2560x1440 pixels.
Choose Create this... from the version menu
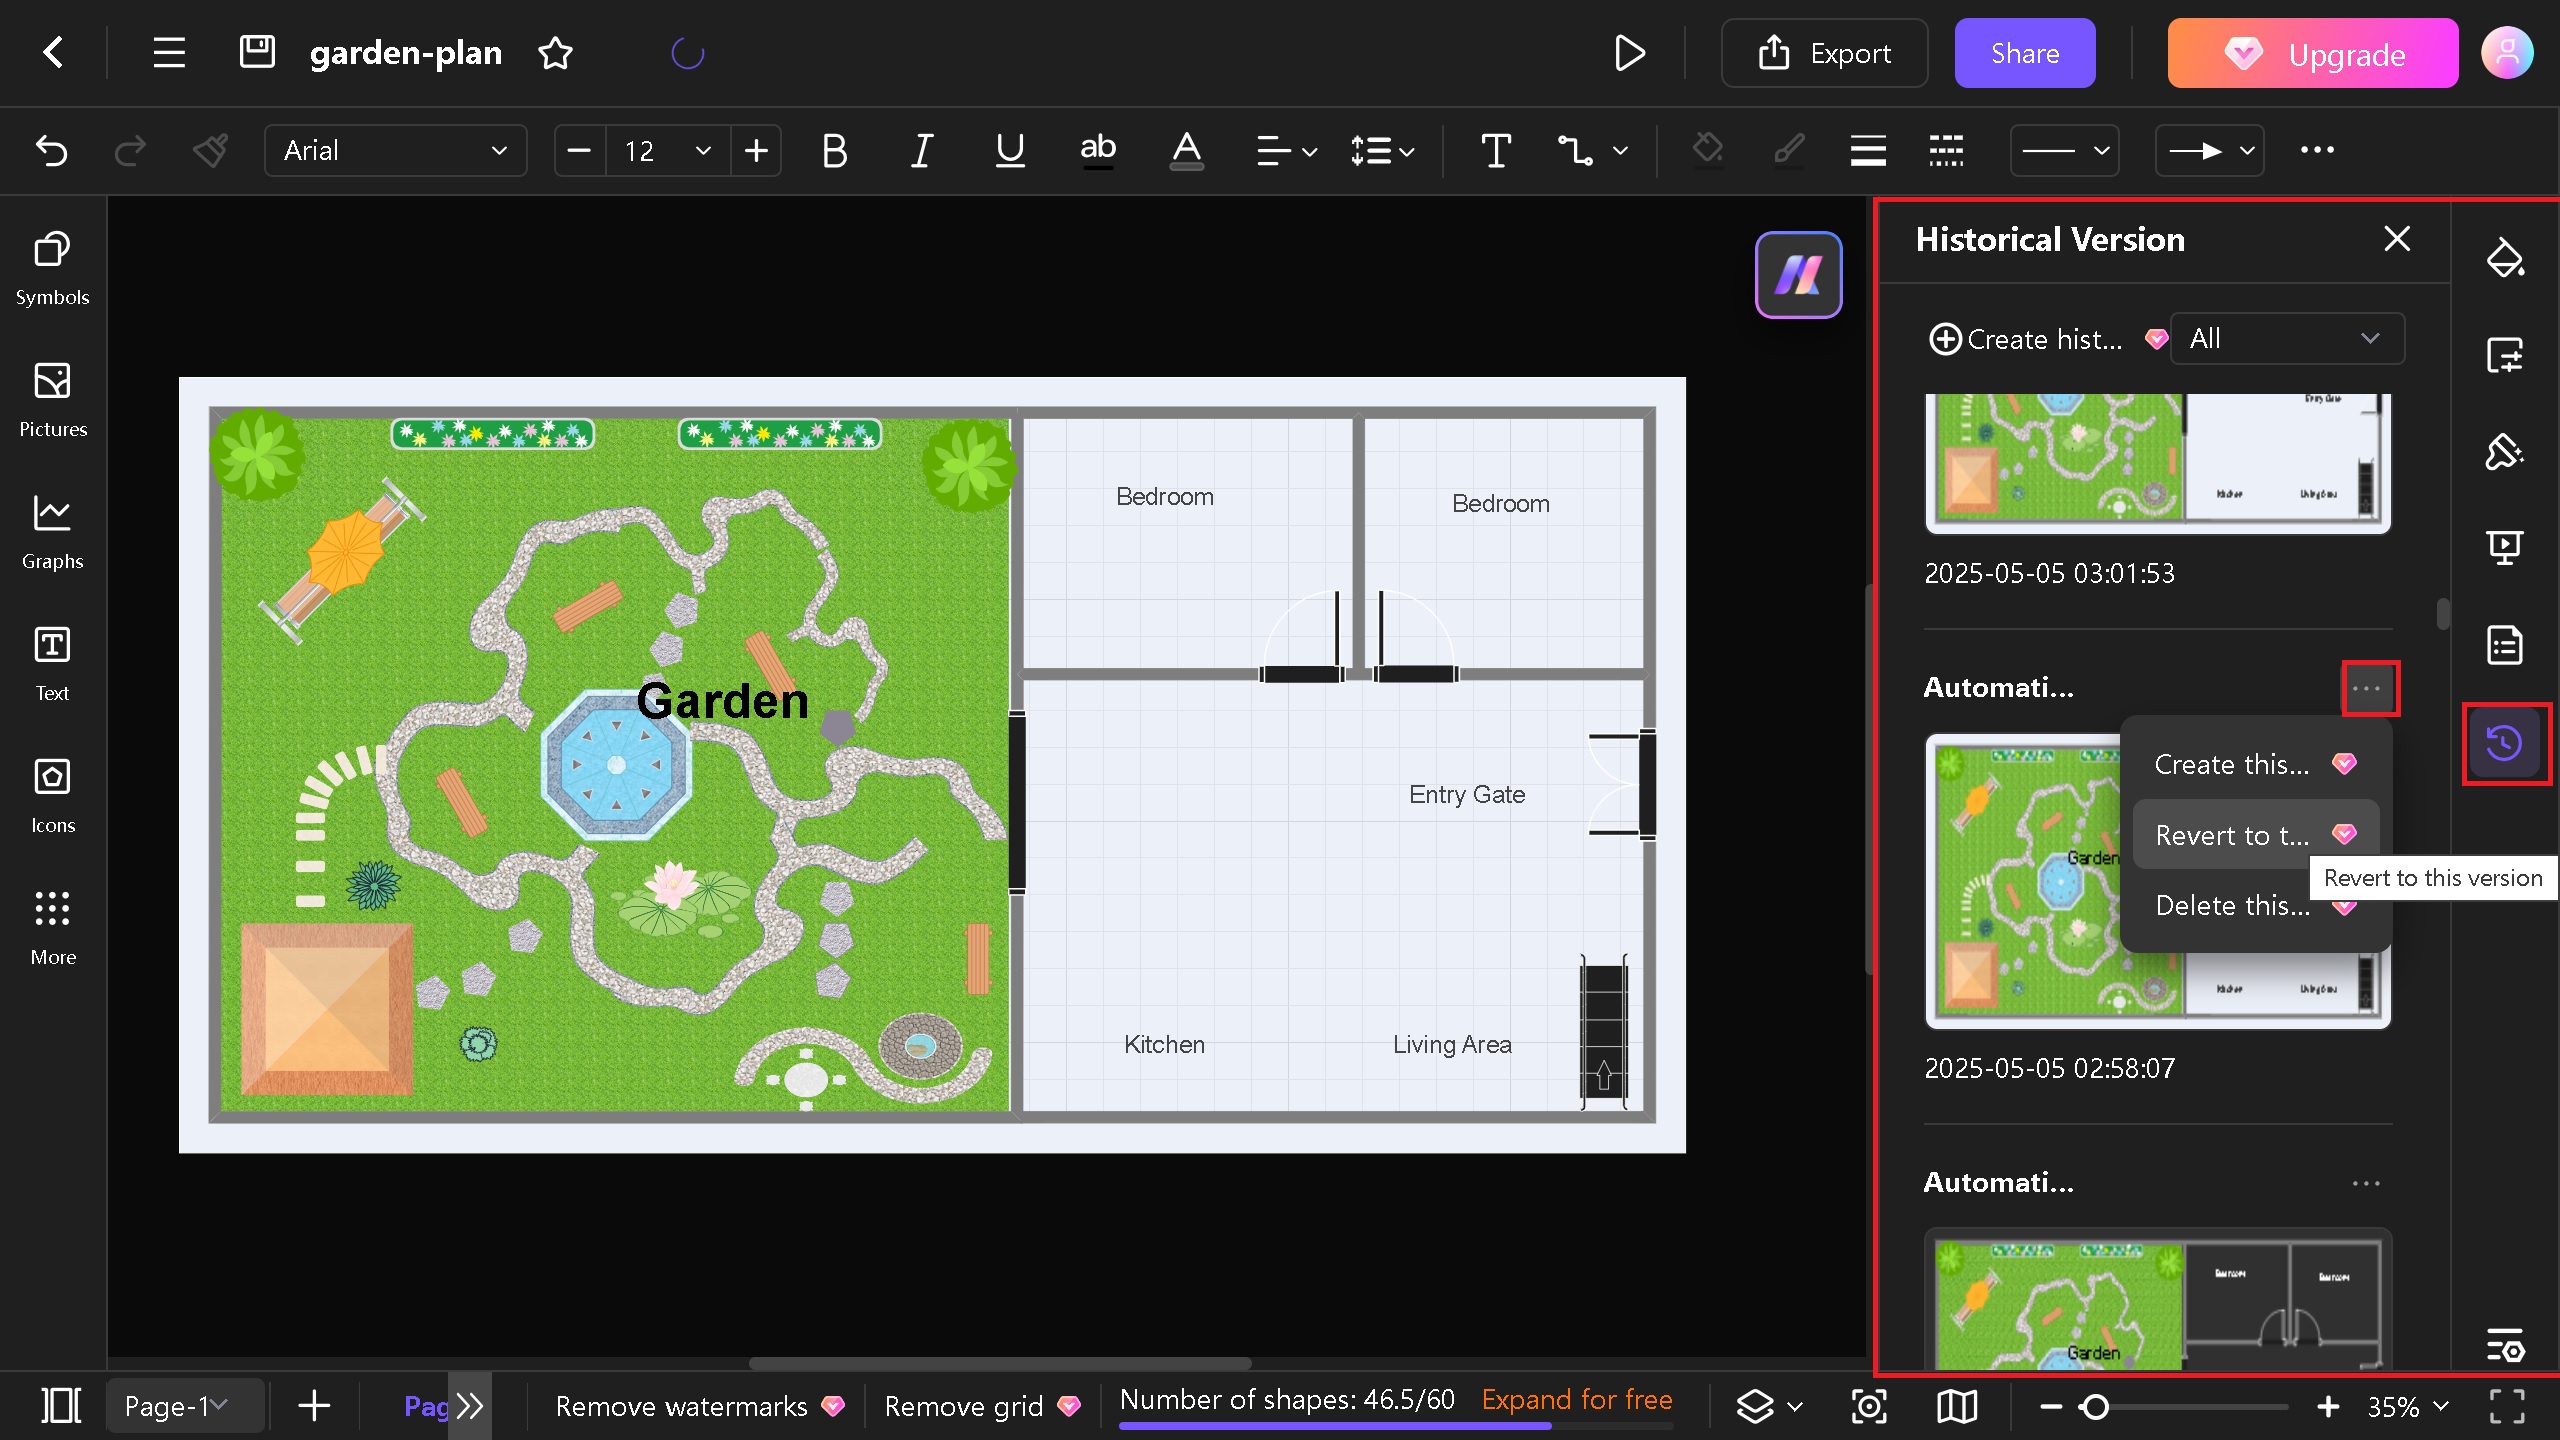click(2255, 765)
